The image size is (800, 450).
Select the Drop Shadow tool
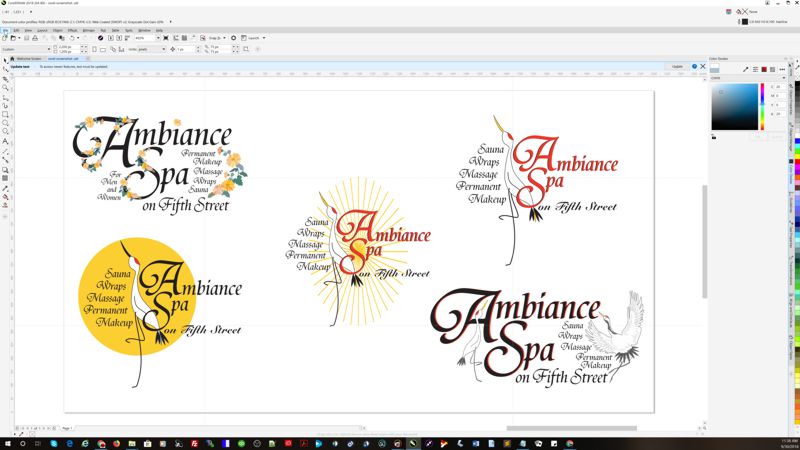[6, 170]
